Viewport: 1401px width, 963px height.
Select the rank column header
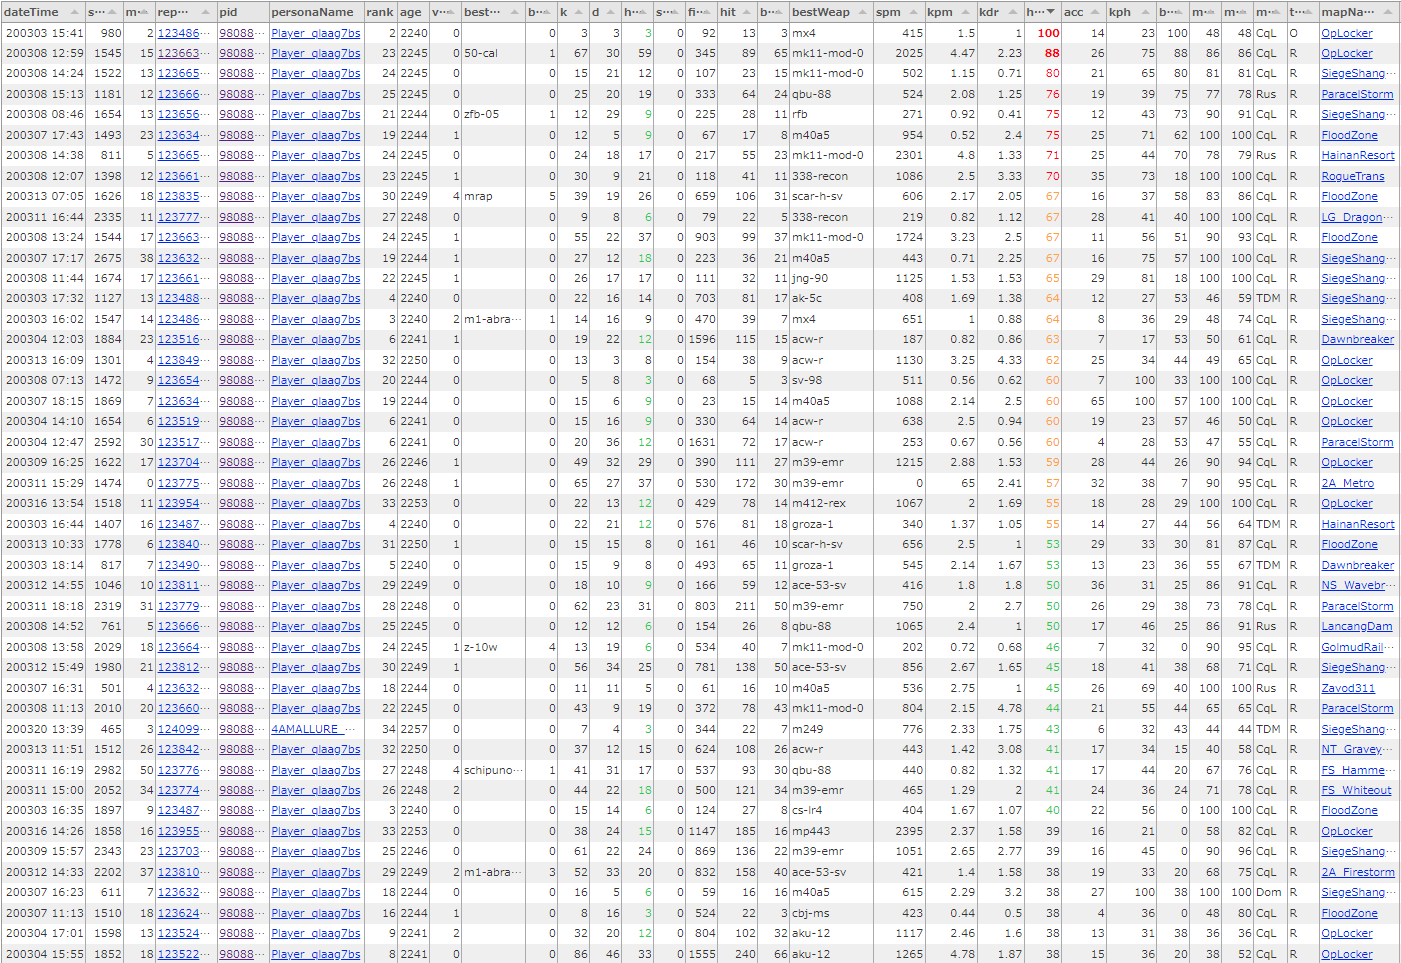(380, 12)
